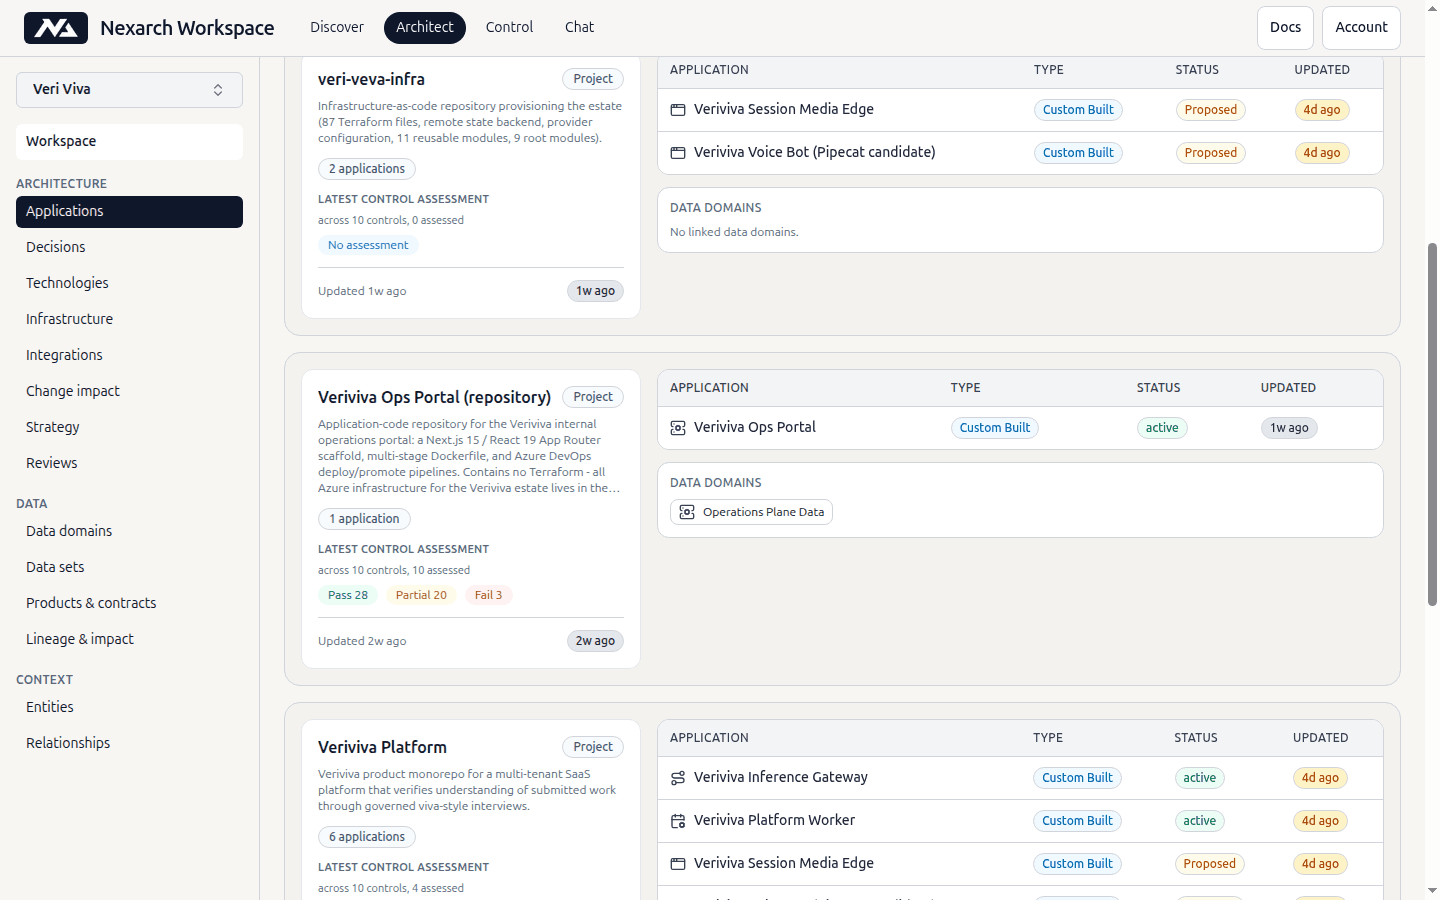This screenshot has width=1440, height=900.
Task: Click the Partial 20 badge
Action: 421,596
